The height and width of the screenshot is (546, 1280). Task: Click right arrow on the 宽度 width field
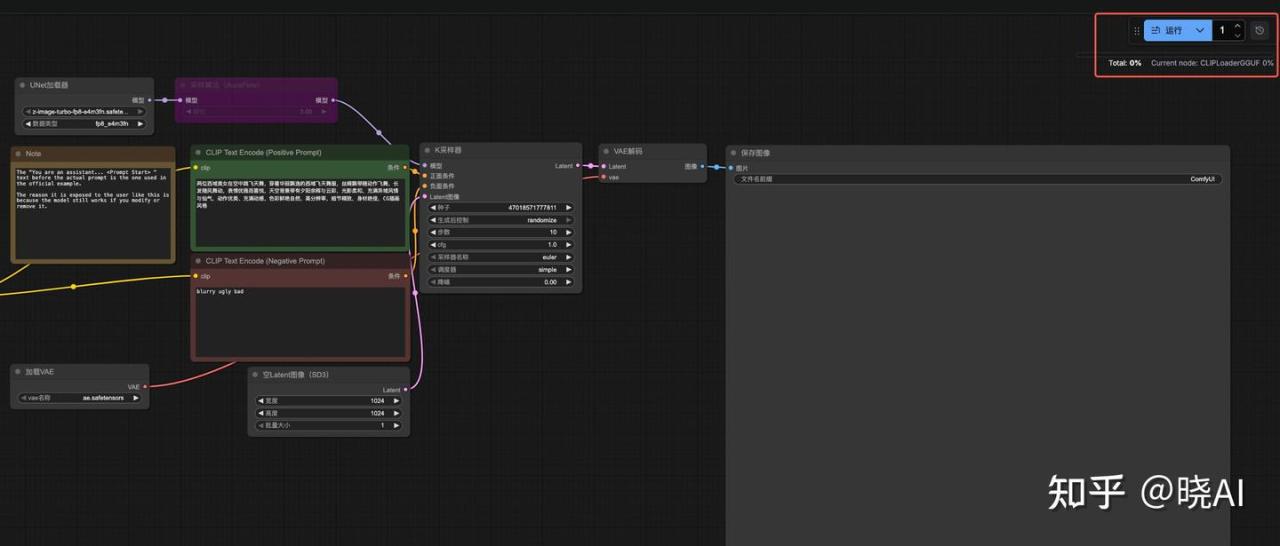[x=397, y=401]
